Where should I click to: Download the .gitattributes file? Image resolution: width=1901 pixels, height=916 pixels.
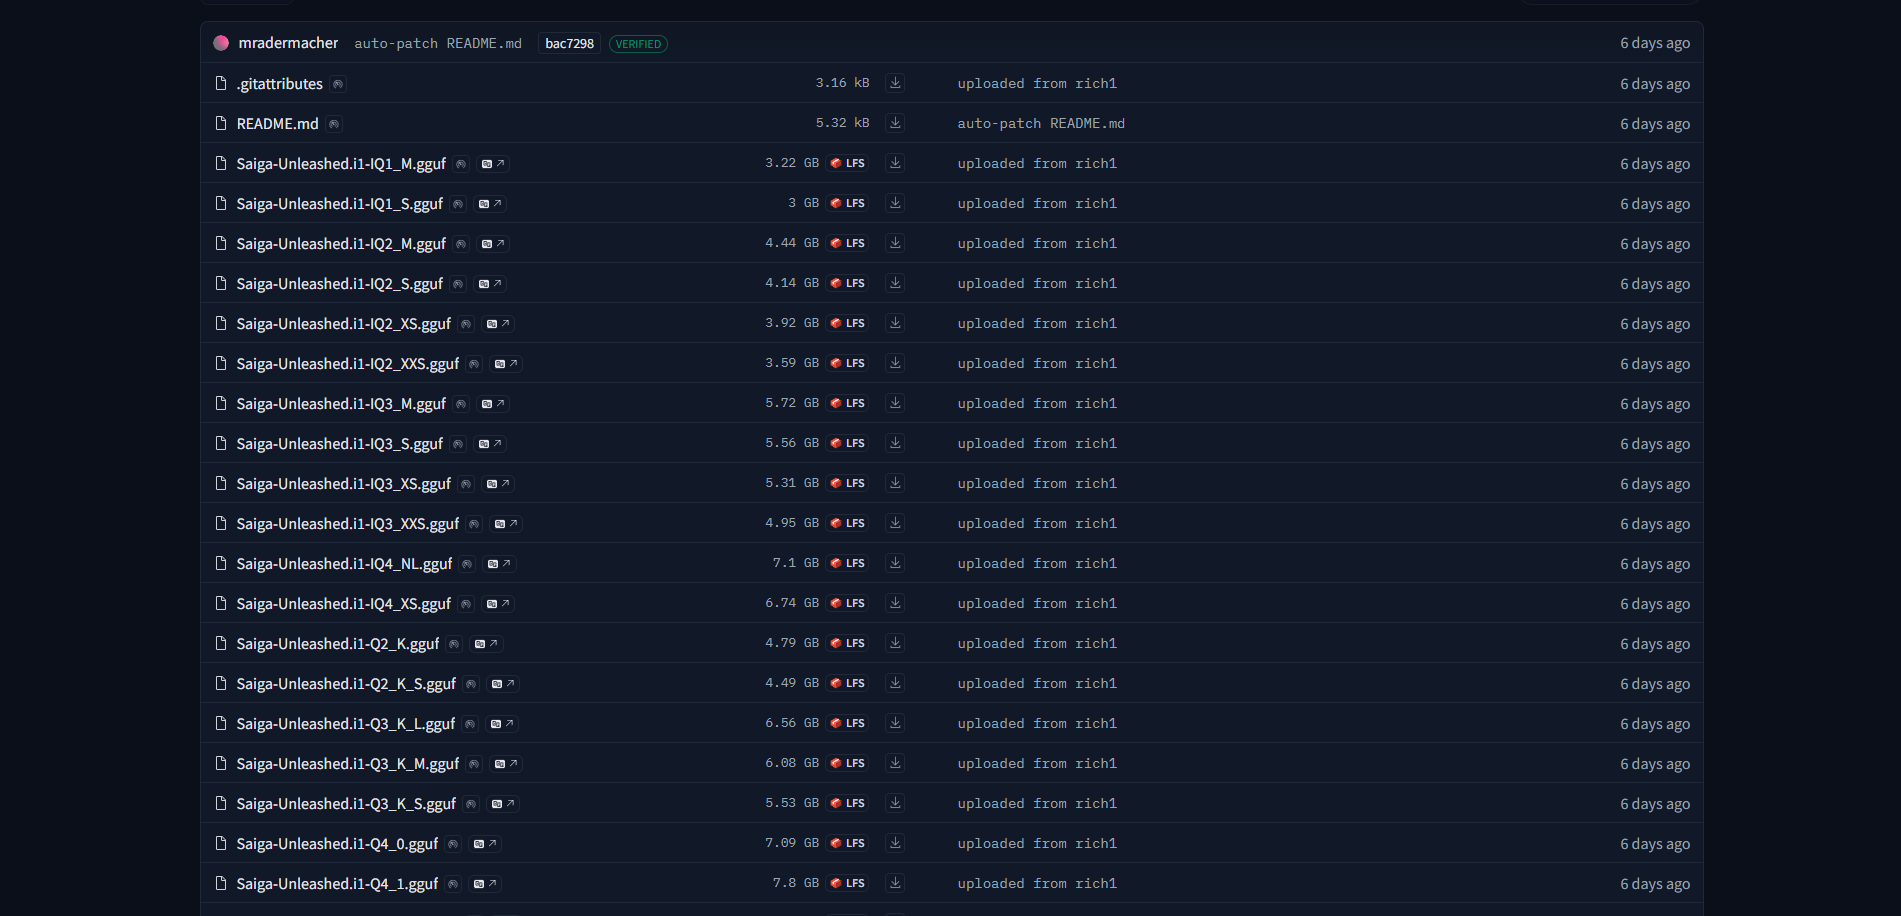[895, 83]
